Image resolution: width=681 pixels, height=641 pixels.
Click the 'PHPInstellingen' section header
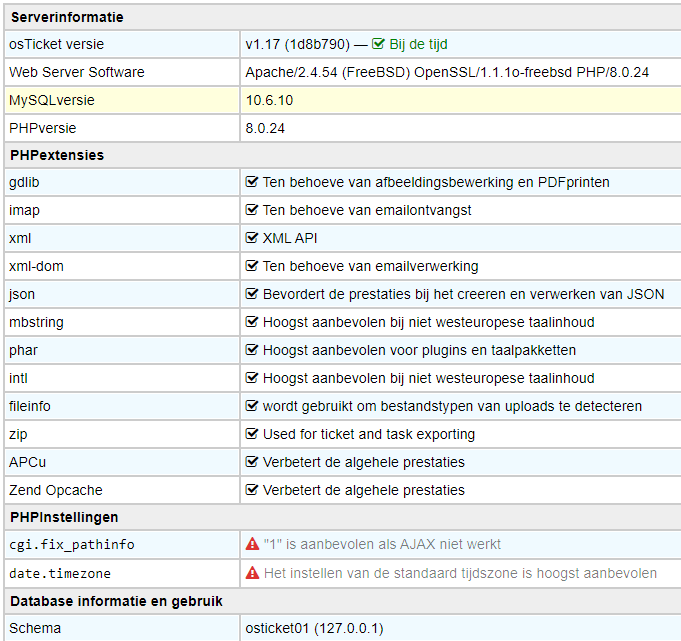click(x=64, y=517)
